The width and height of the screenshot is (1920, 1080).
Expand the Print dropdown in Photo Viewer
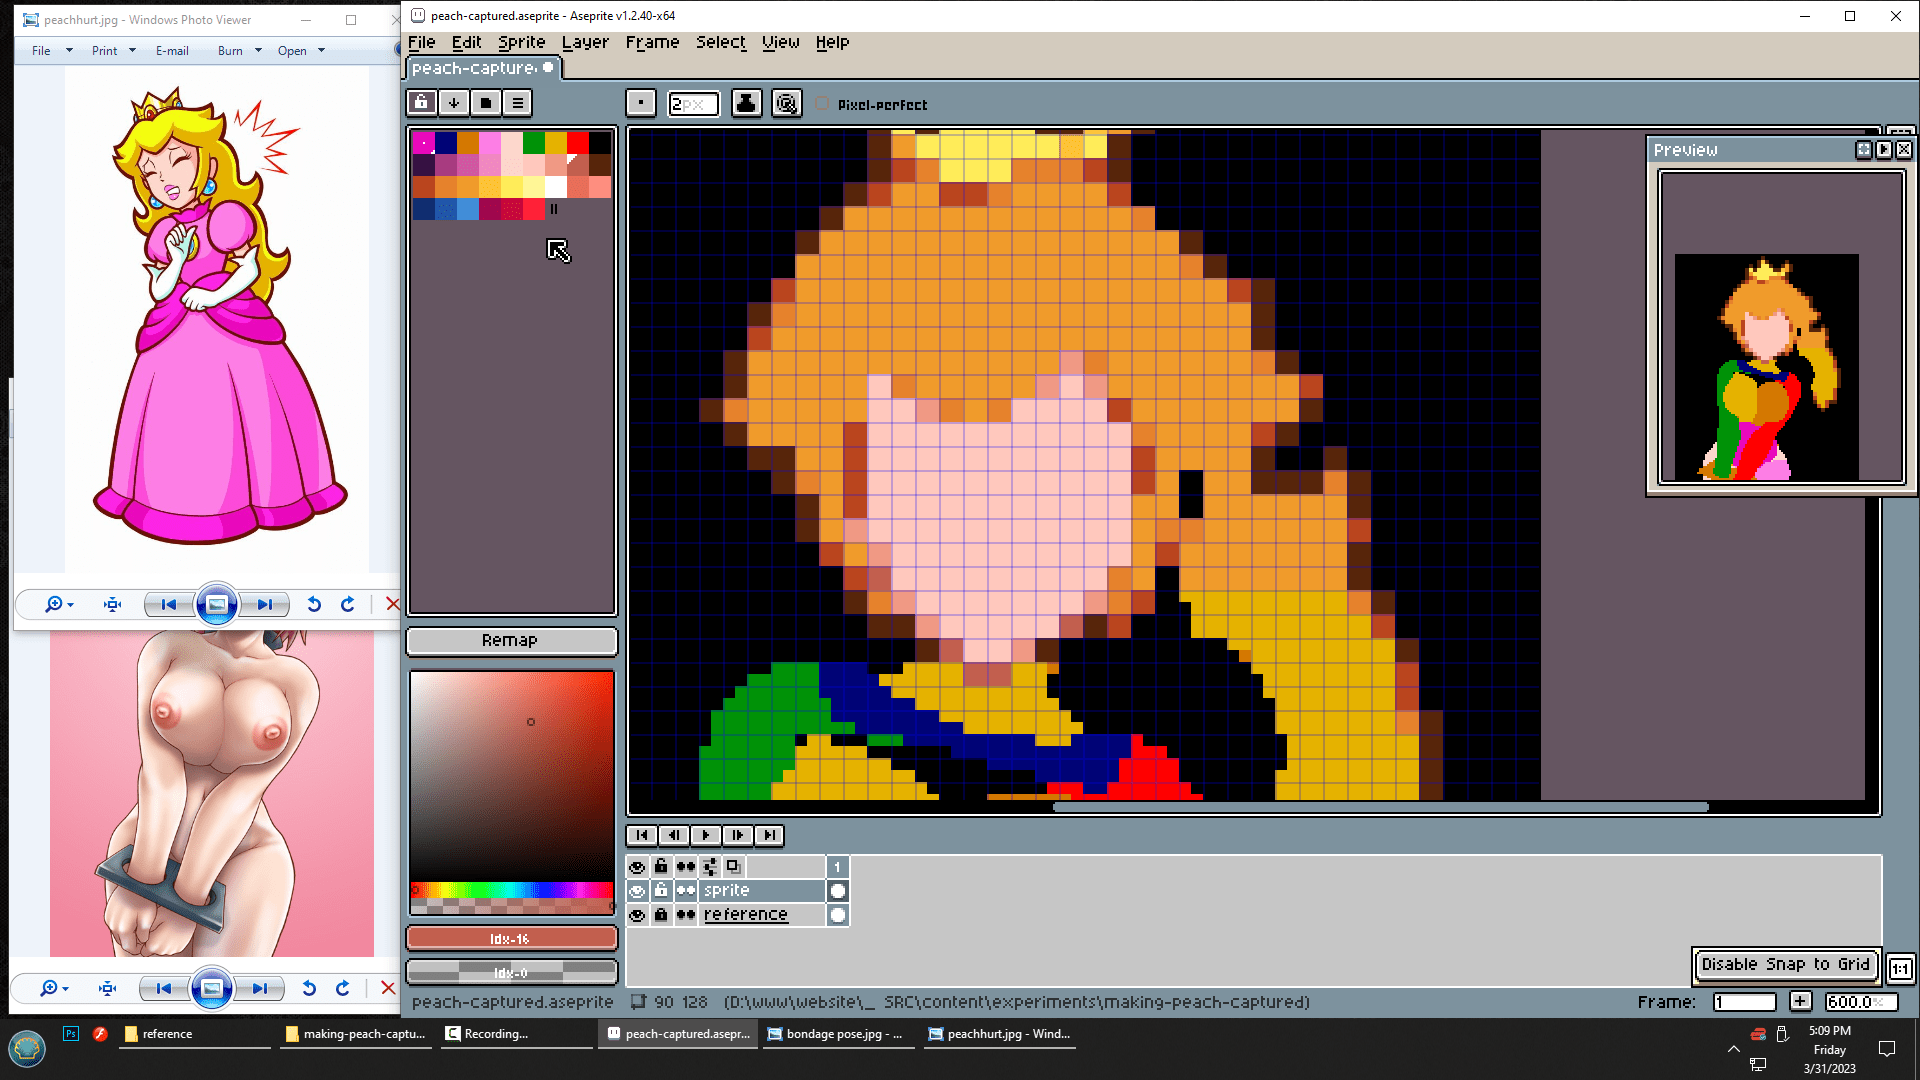coord(132,51)
